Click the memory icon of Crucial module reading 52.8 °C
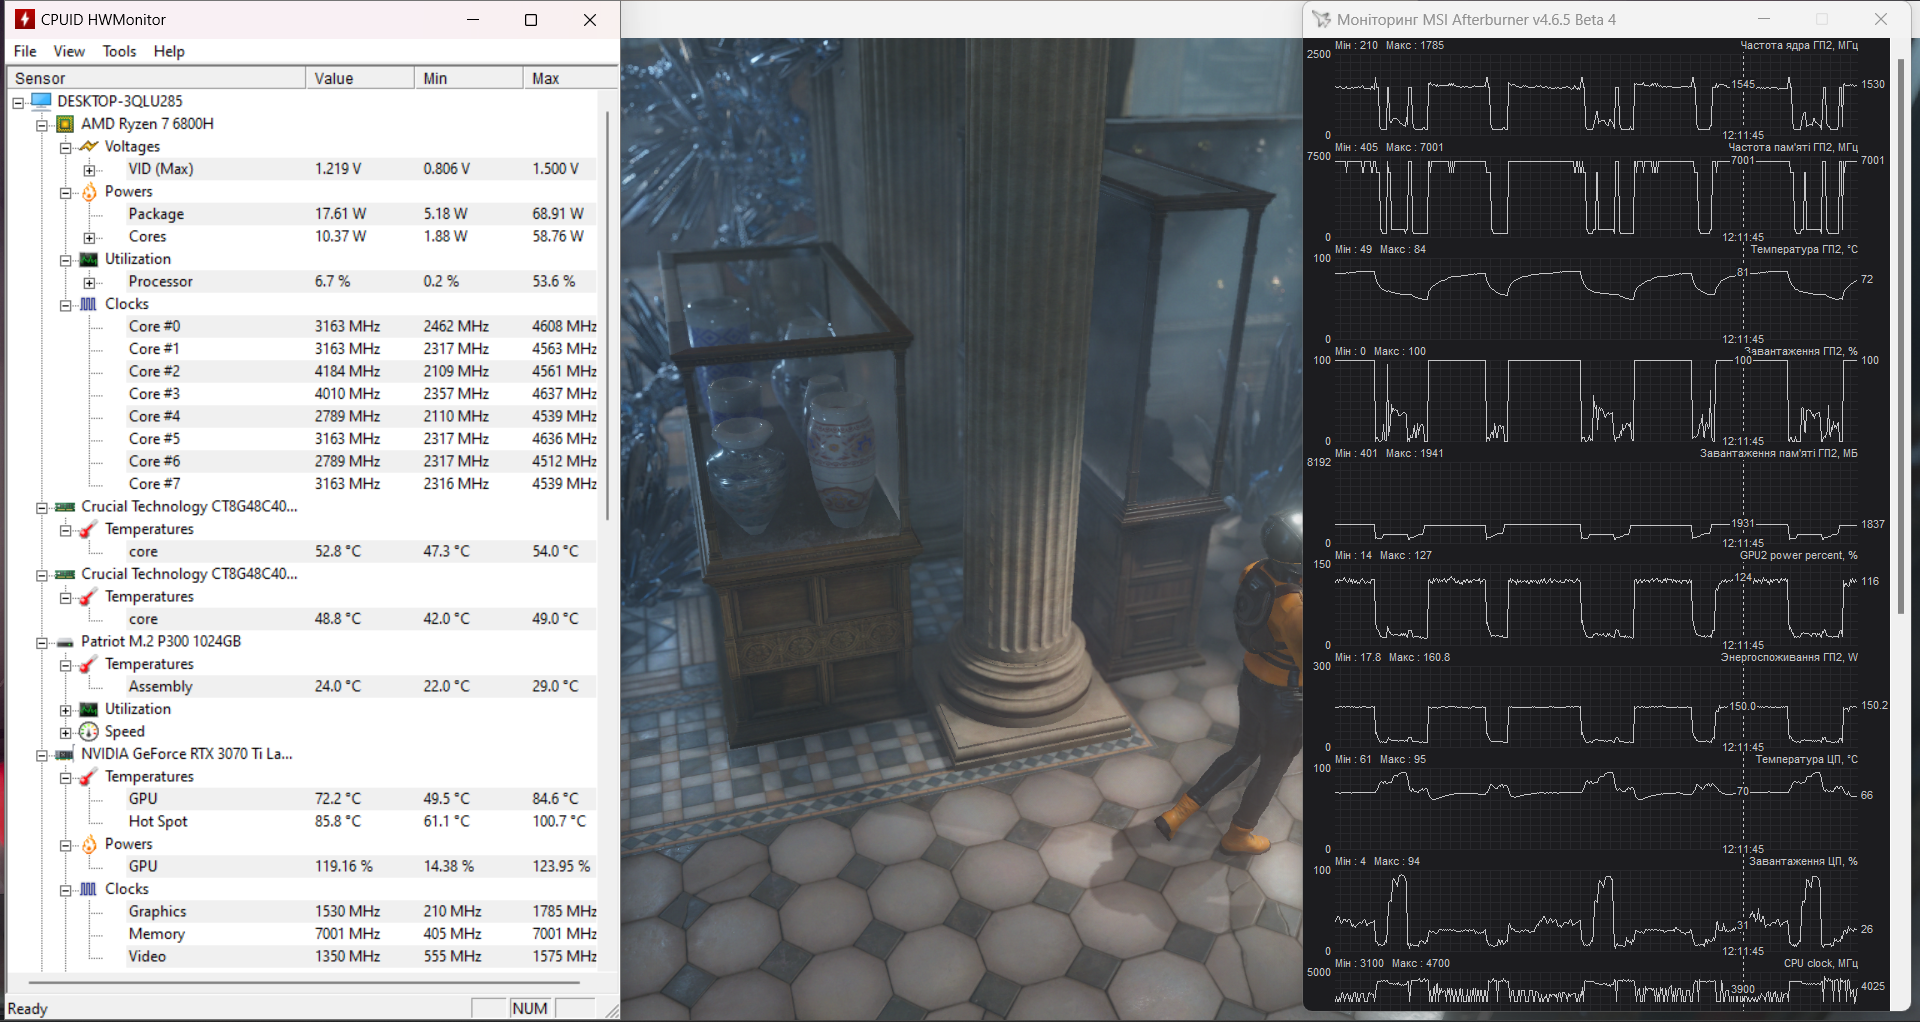This screenshot has width=1920, height=1022. point(65,507)
